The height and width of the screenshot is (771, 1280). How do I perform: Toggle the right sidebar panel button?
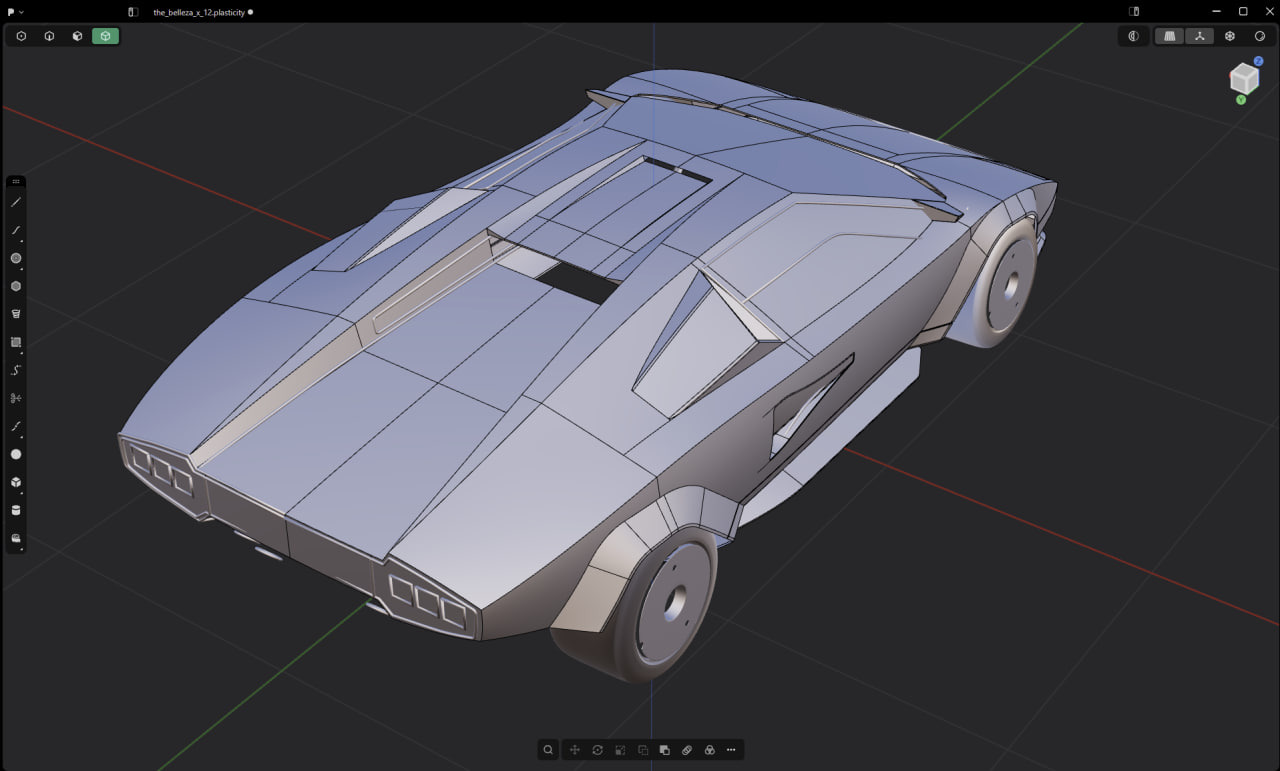[x=1134, y=12]
